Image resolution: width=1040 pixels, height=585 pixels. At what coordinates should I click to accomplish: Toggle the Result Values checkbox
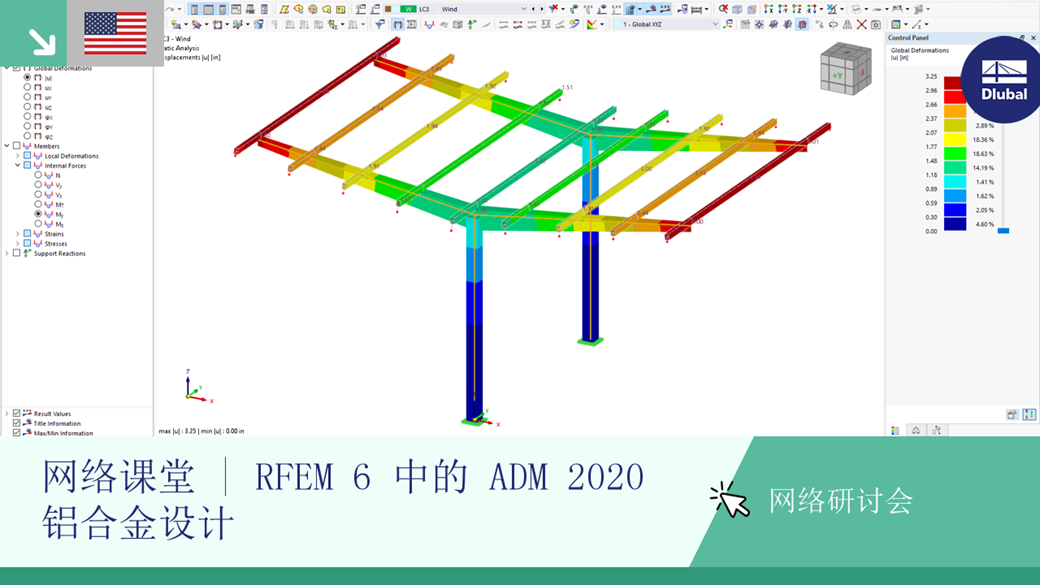tap(17, 413)
